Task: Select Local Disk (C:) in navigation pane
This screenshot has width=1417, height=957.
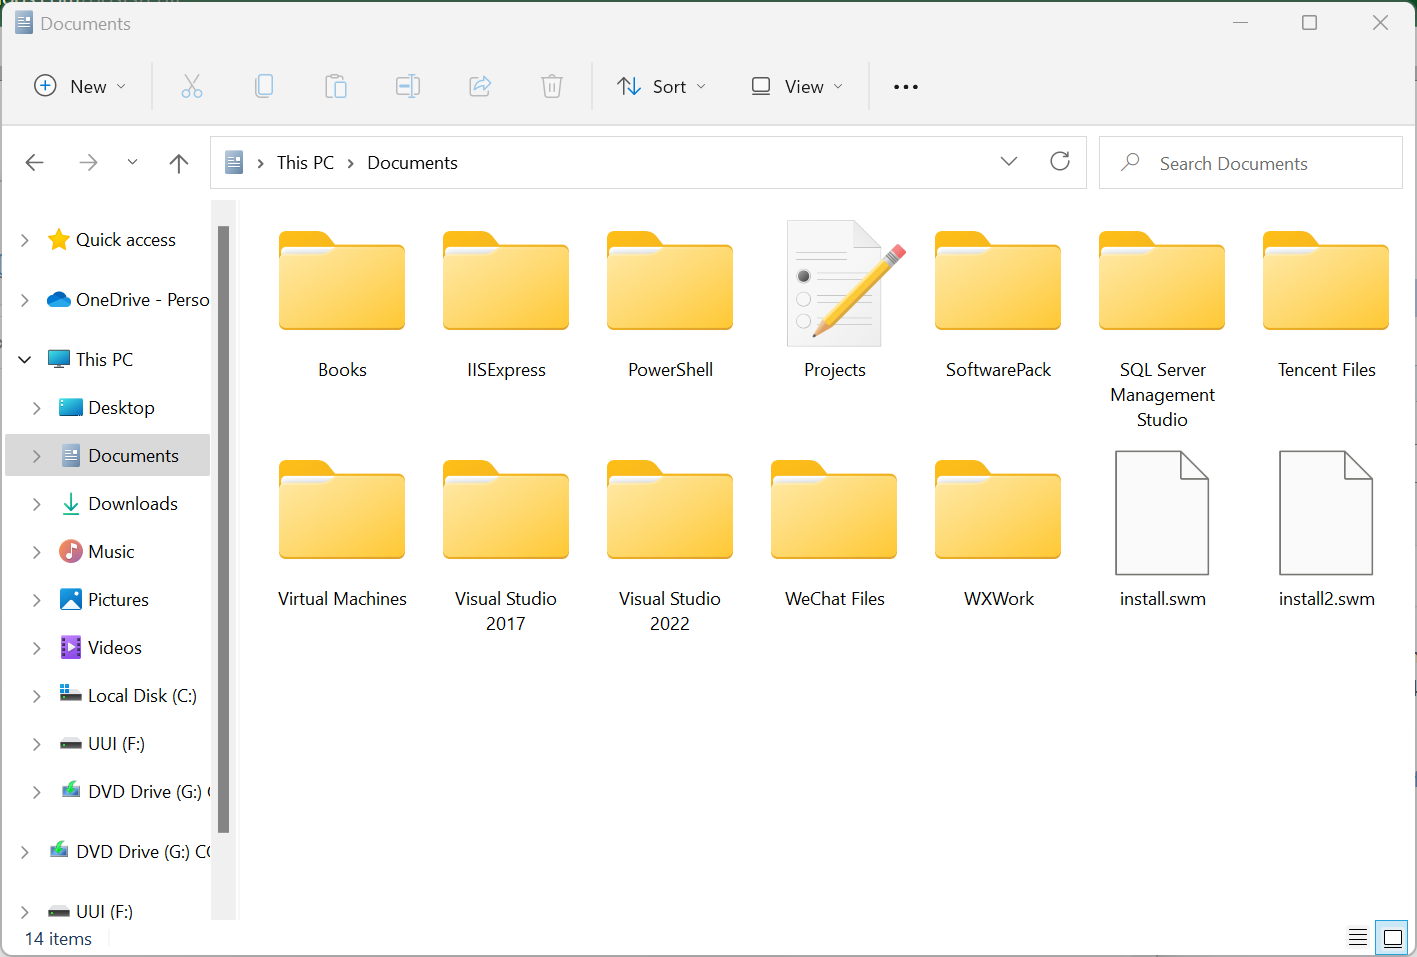Action: pyautogui.click(x=128, y=696)
